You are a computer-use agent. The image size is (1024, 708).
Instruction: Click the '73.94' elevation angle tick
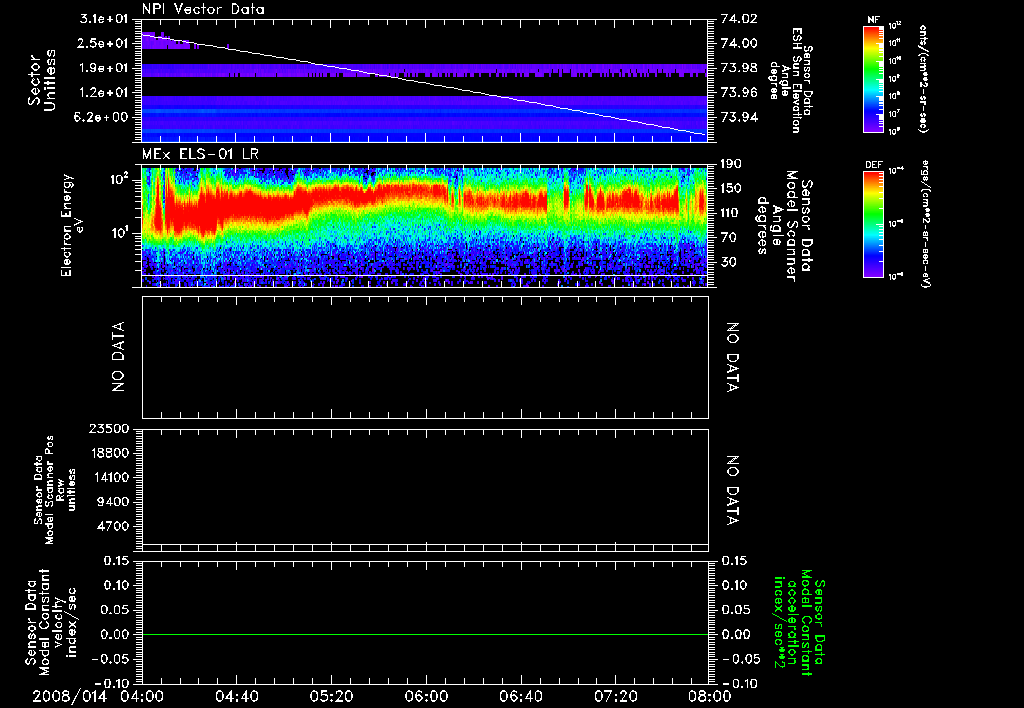coord(739,118)
